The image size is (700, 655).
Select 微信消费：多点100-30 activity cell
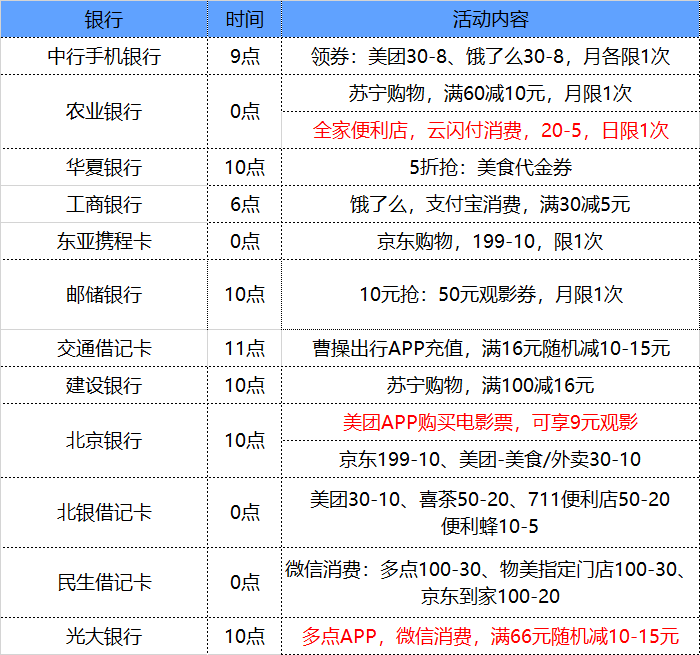[490, 583]
